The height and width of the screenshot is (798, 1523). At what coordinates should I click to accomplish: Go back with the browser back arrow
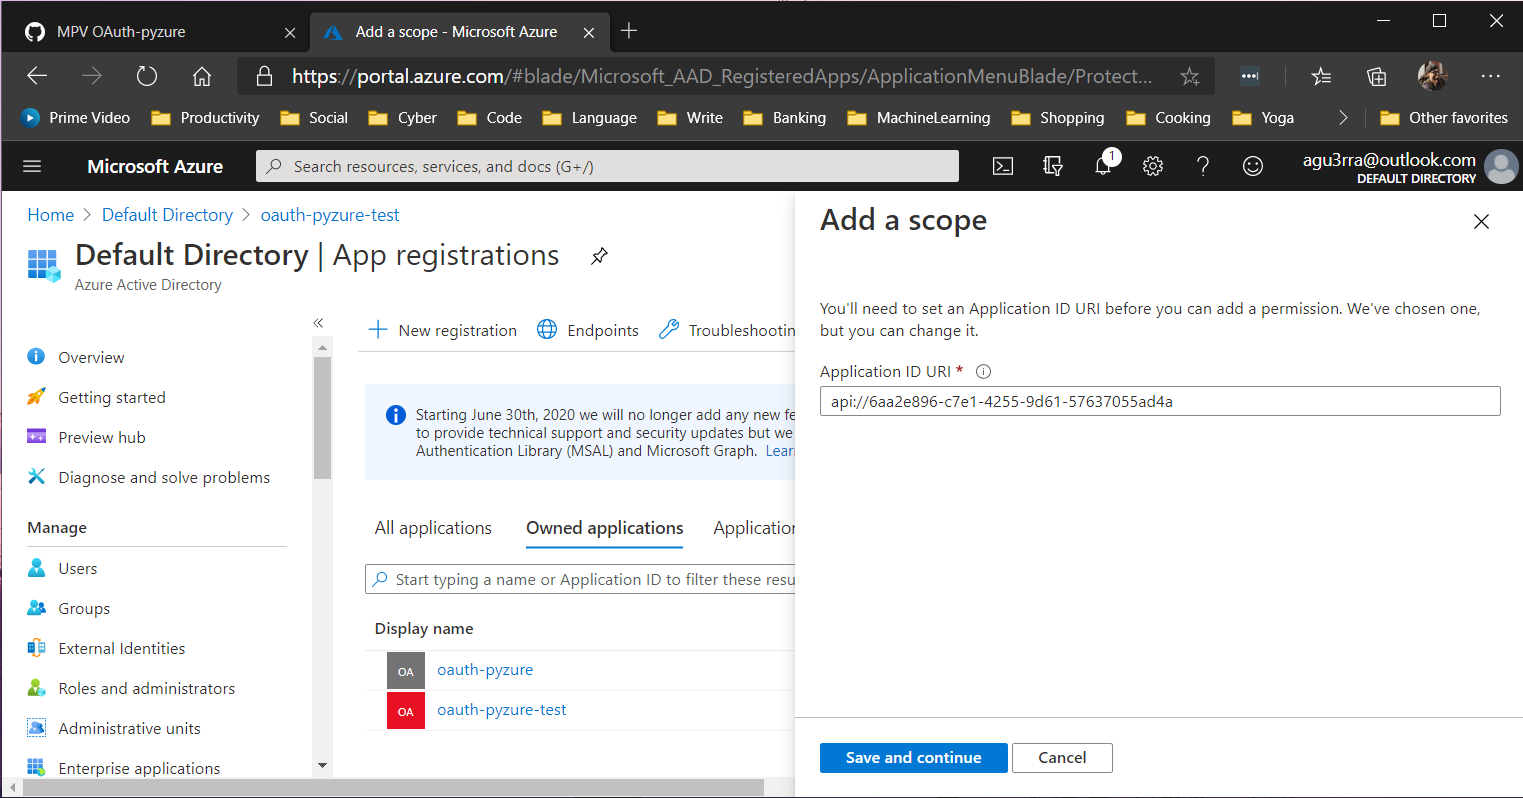tap(37, 76)
